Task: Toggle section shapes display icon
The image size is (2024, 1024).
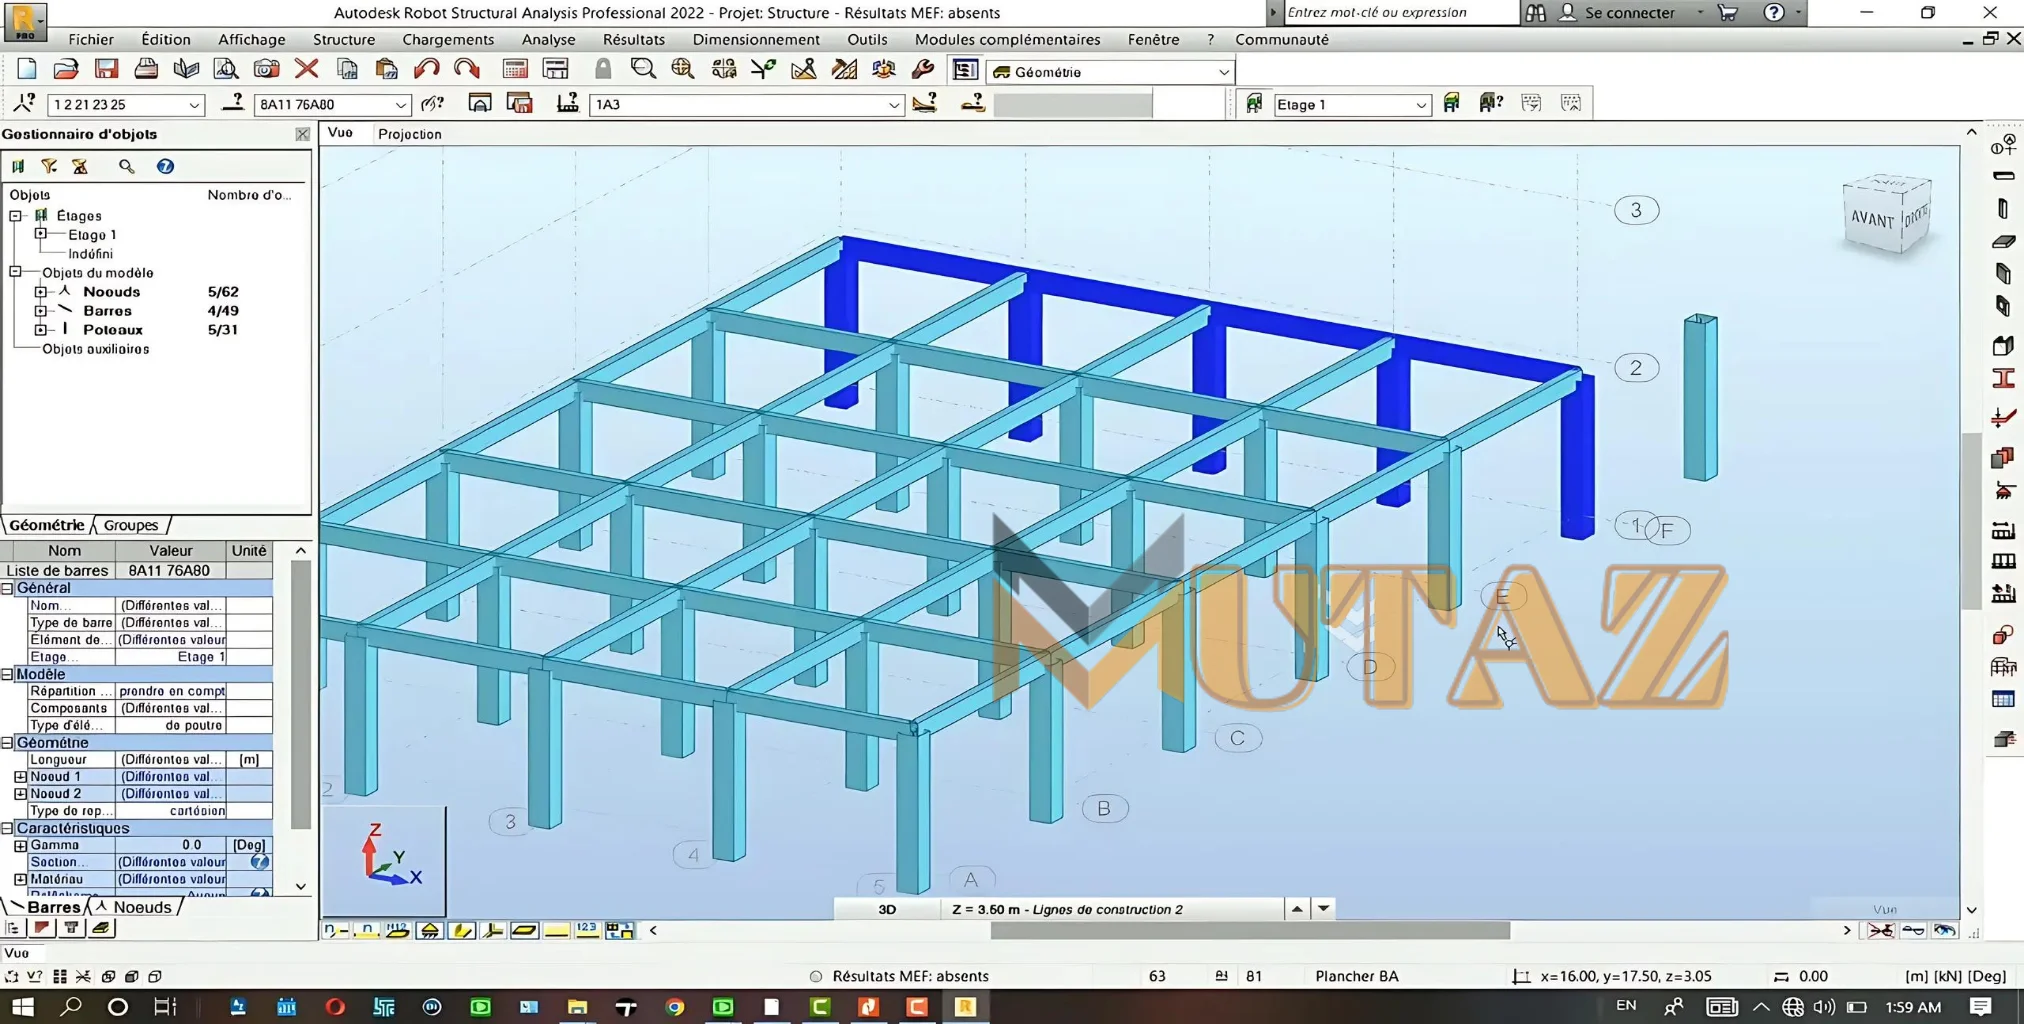Action: (x=461, y=930)
